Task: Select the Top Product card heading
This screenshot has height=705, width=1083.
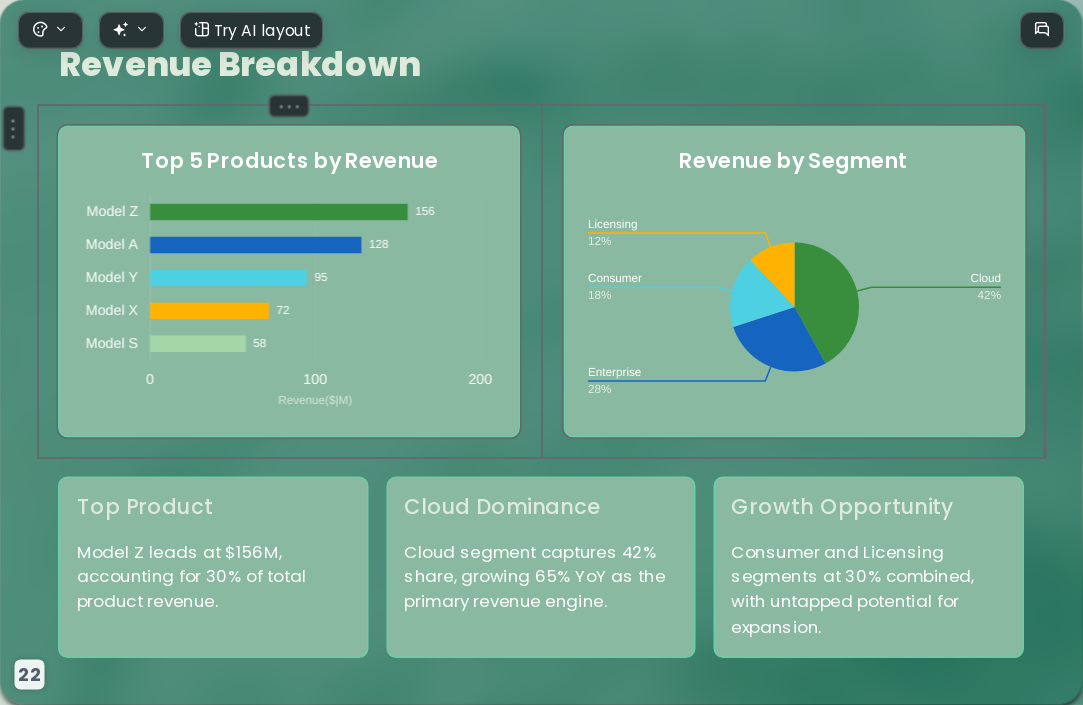Action: click(145, 507)
